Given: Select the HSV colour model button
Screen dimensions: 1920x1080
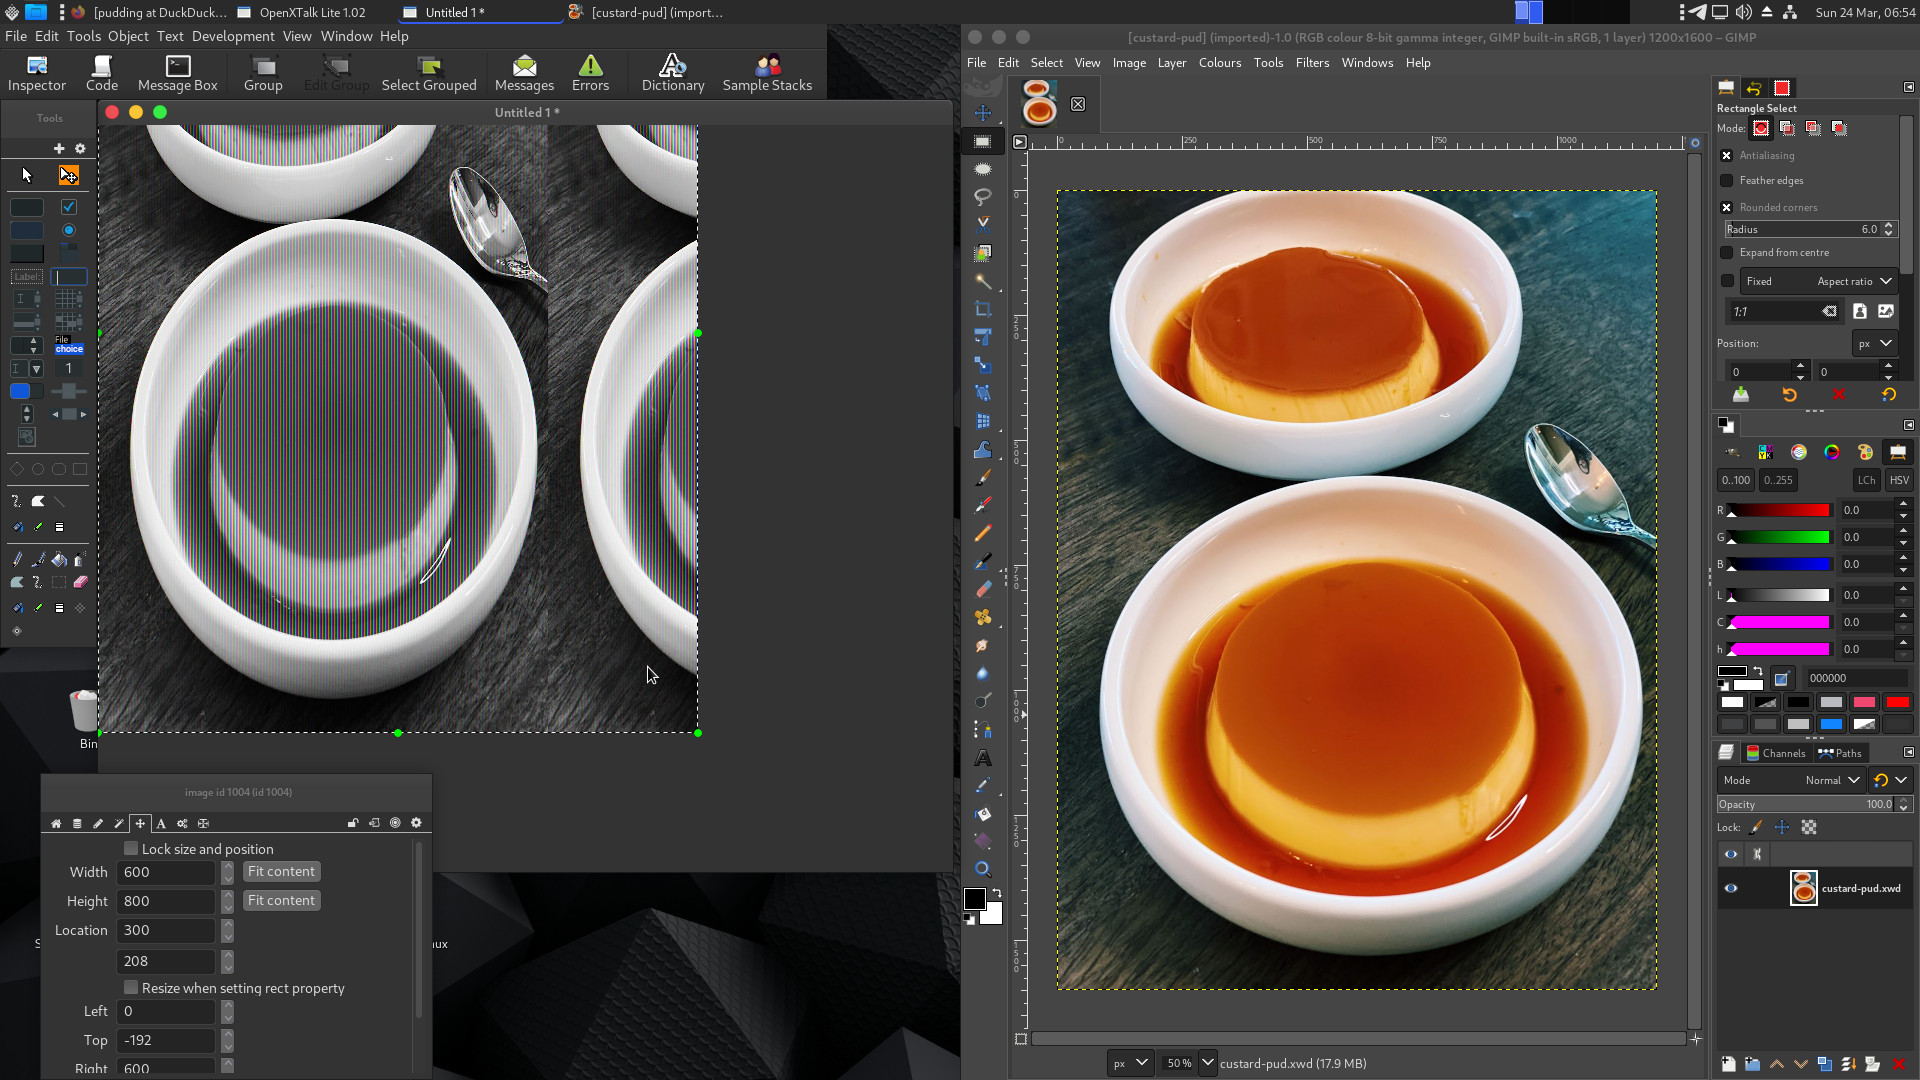Looking at the screenshot, I should (1899, 480).
